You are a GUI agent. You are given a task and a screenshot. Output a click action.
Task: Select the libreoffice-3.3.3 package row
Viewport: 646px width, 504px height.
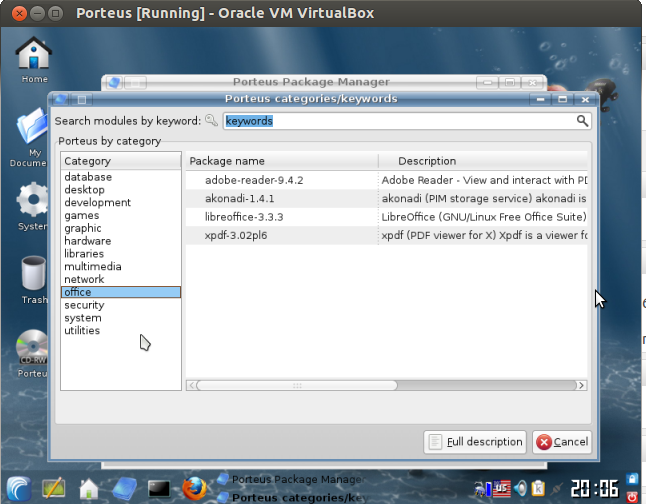point(386,217)
